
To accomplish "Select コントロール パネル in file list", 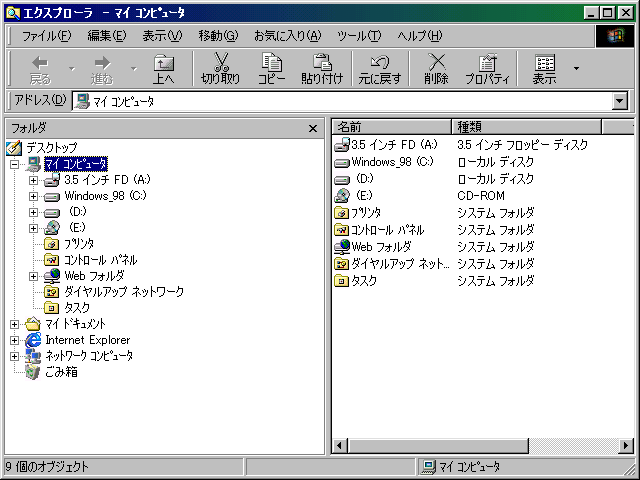I will pos(388,230).
